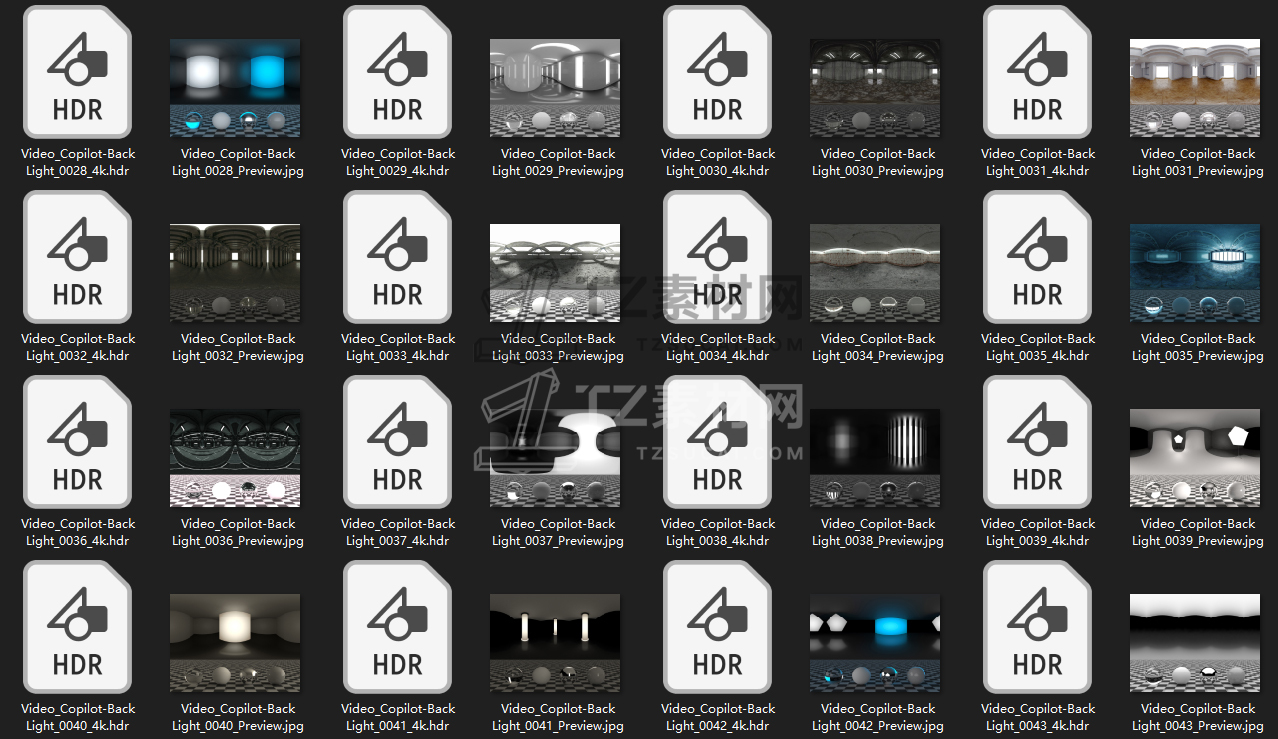The width and height of the screenshot is (1278, 739).
Task: Click the BackLight_0032_Preview.jpg thumbnail
Action: [235, 273]
